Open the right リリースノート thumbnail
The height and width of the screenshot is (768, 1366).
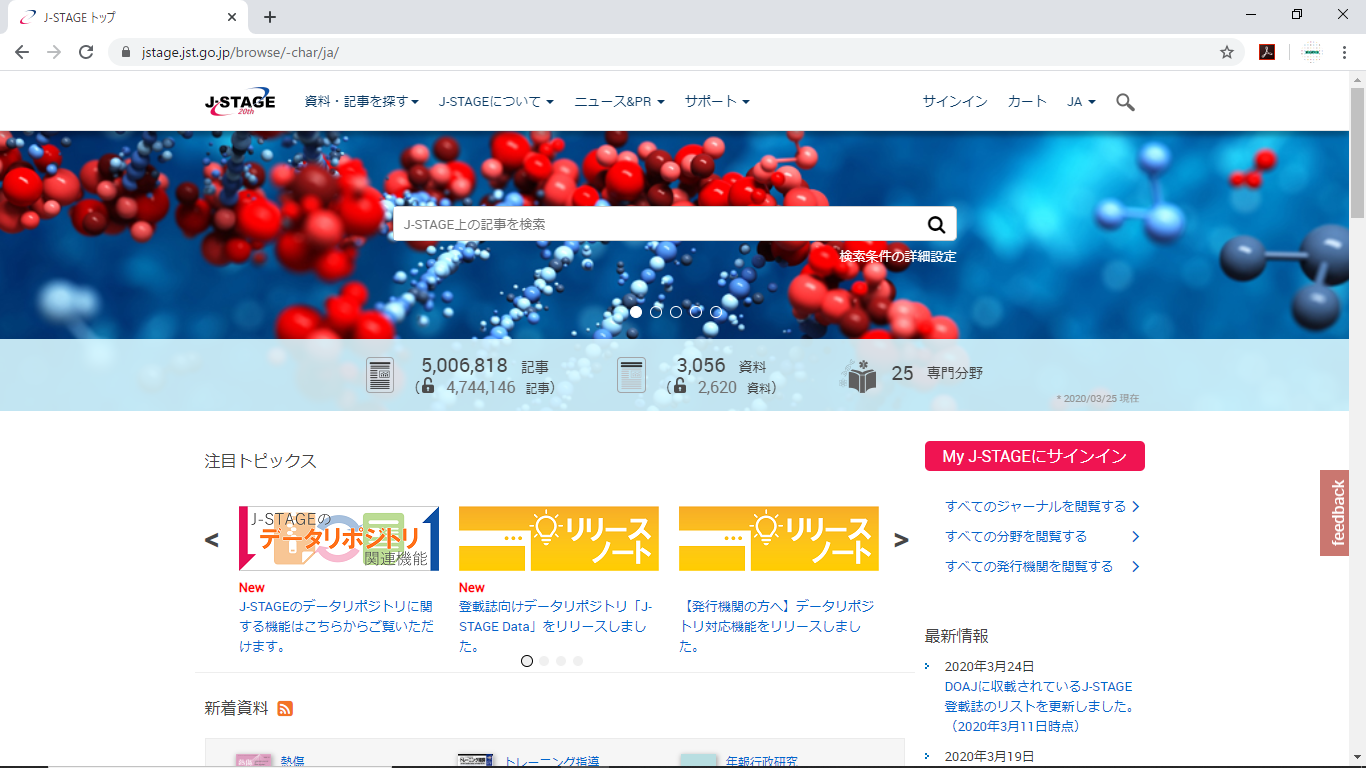click(779, 538)
